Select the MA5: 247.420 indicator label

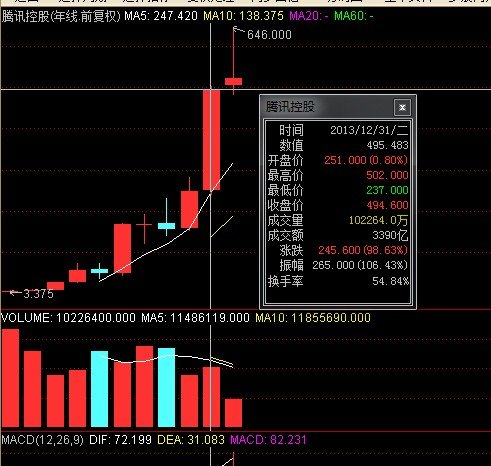tap(161, 16)
